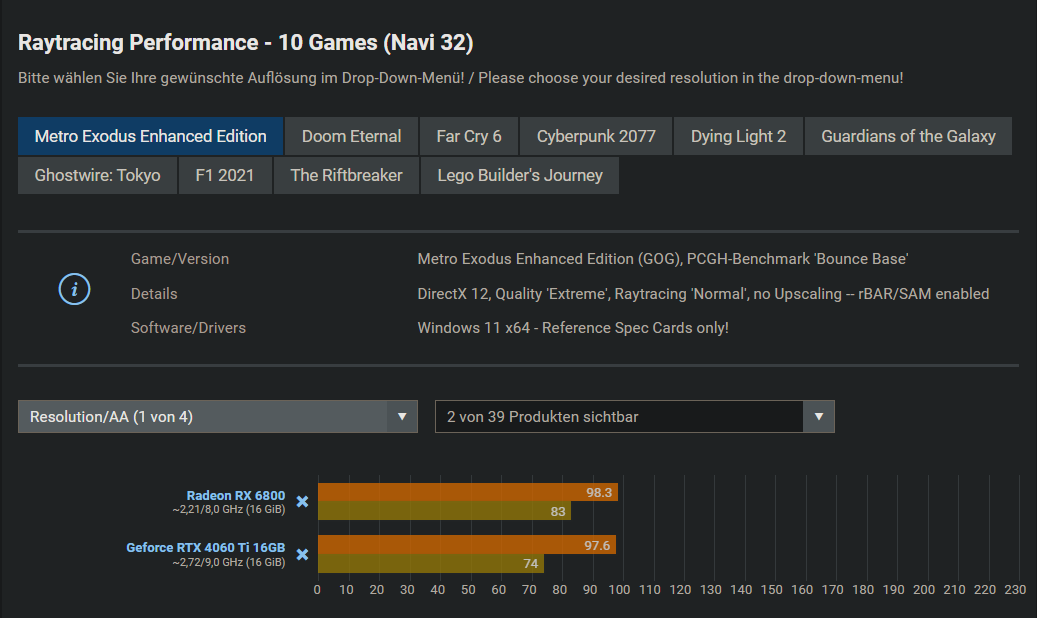Click the axis label 100

click(x=620, y=590)
